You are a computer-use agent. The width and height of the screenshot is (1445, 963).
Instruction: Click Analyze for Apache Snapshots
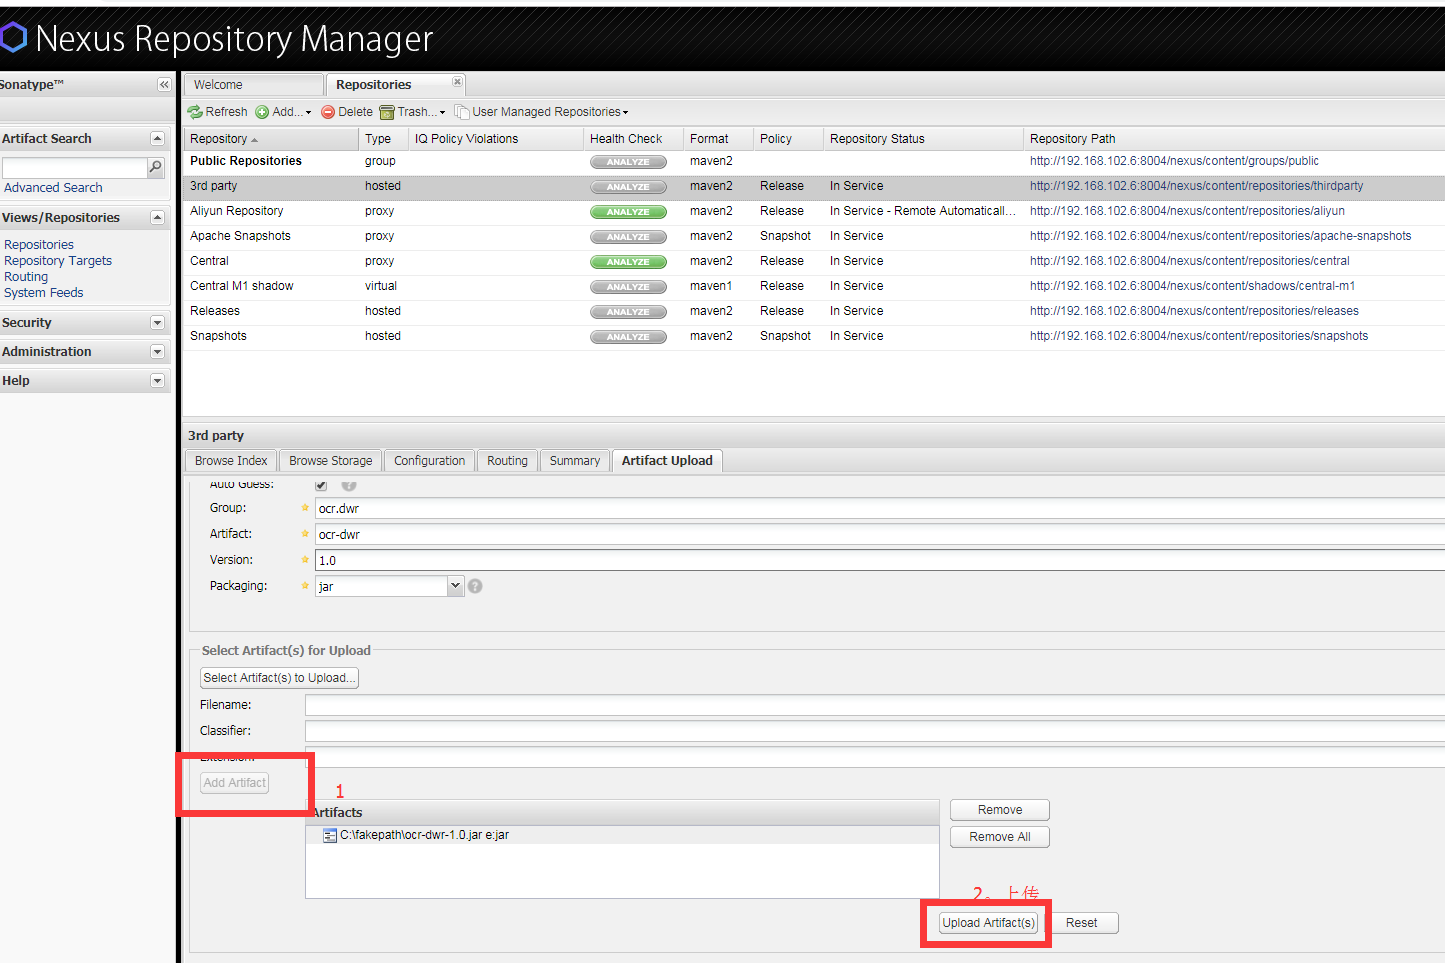pyautogui.click(x=628, y=237)
